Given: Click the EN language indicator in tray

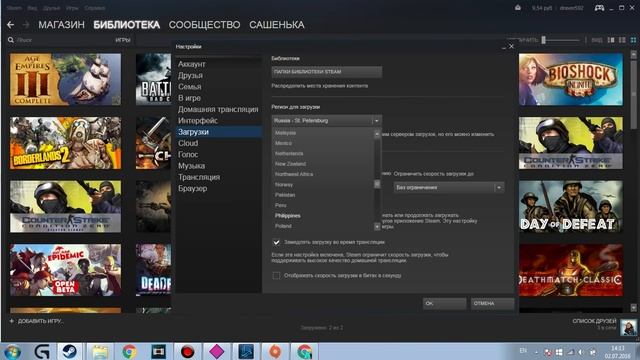Looking at the screenshot, I should (x=523, y=351).
